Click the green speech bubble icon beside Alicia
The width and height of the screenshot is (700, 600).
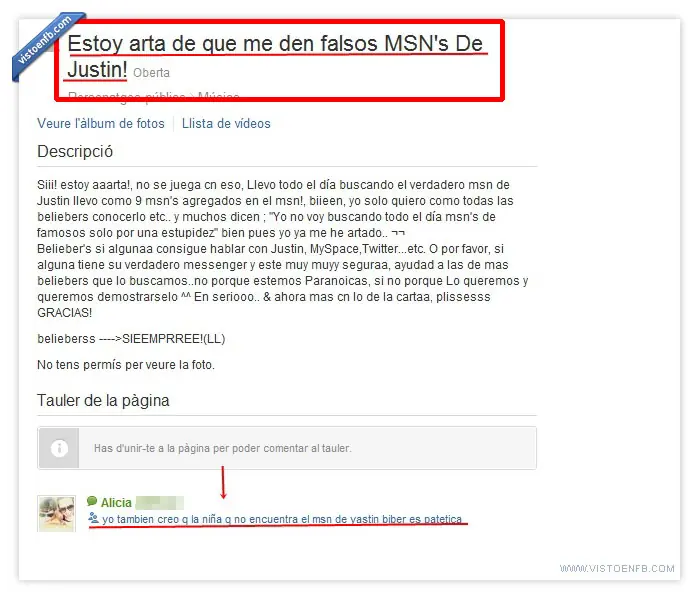point(92,501)
